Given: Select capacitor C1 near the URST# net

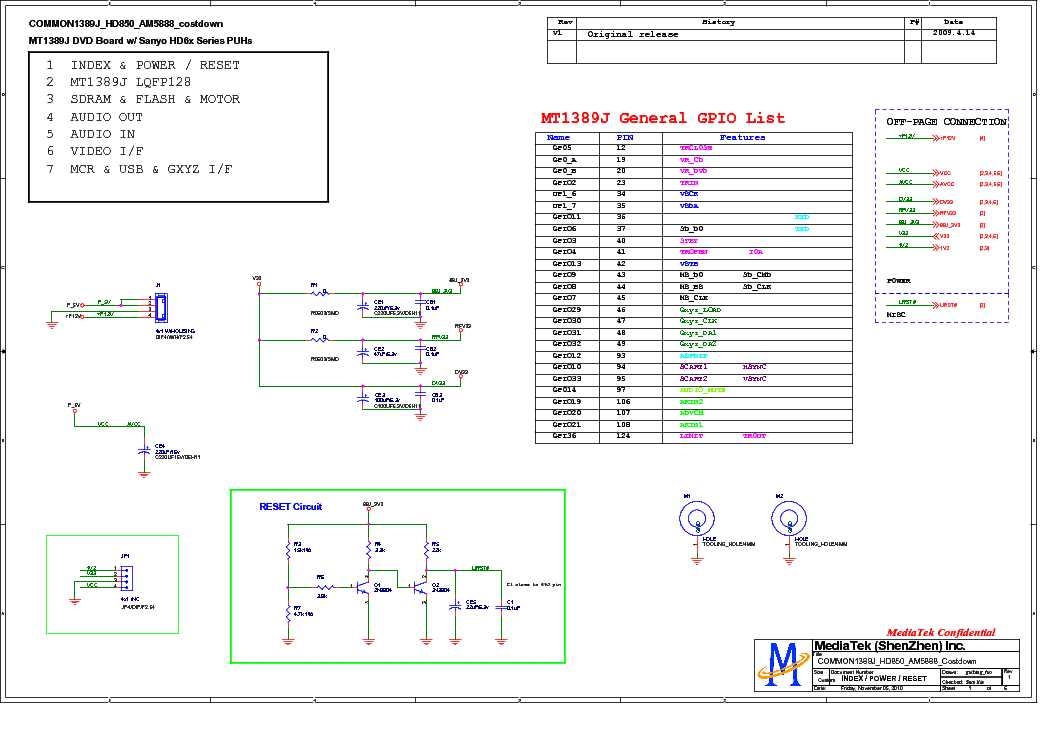Looking at the screenshot, I should (501, 607).
